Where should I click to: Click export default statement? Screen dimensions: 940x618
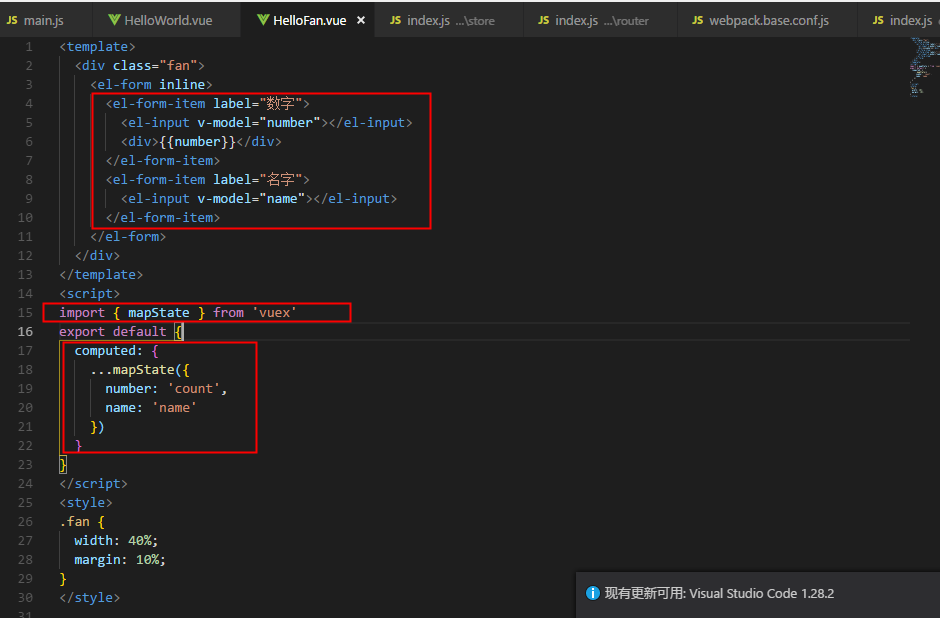(113, 331)
